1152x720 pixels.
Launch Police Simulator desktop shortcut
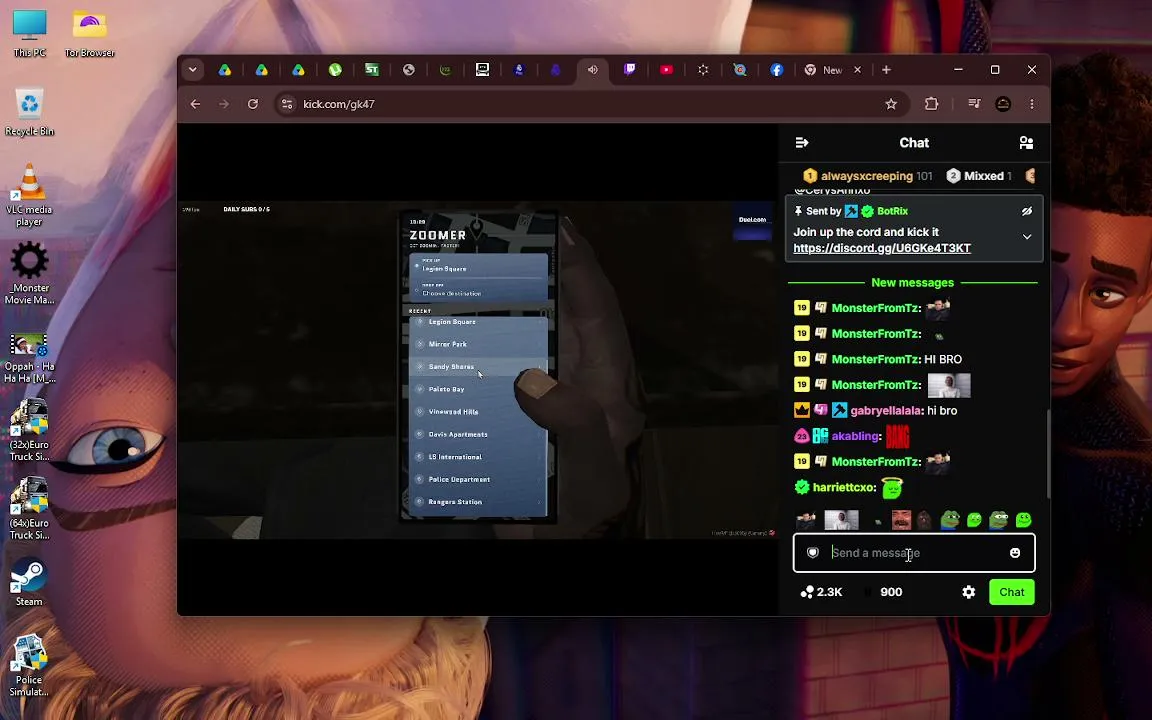click(x=29, y=666)
